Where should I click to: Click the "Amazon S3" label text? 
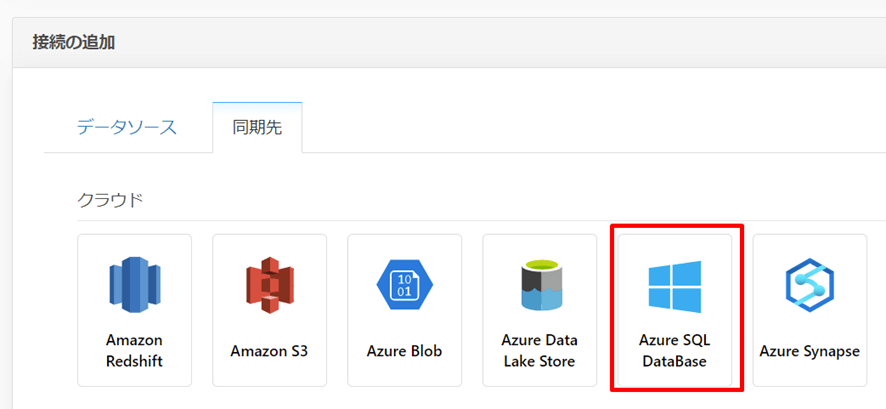pyautogui.click(x=270, y=351)
